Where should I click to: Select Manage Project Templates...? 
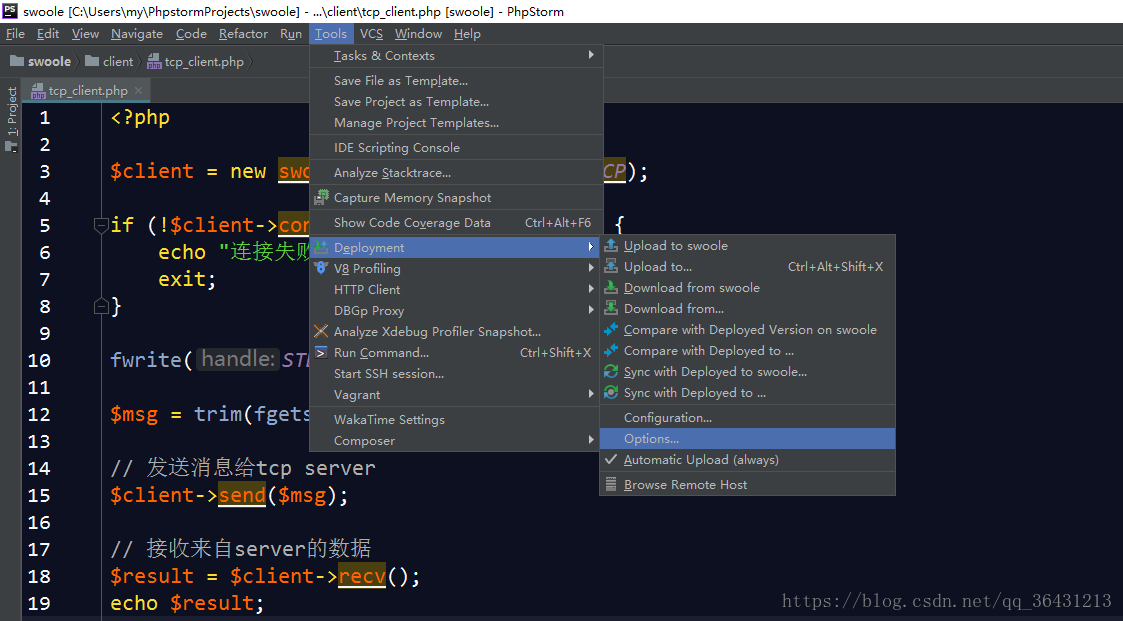coord(456,122)
